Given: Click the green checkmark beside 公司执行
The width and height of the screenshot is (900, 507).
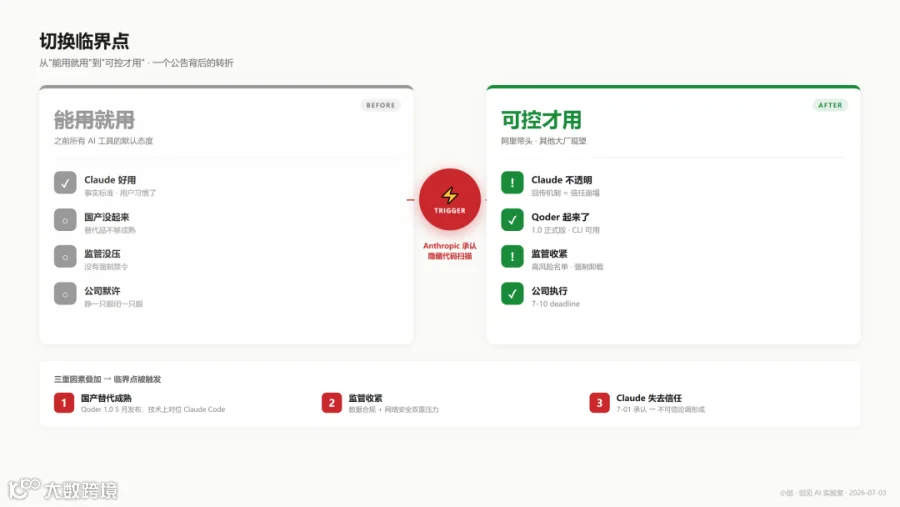Looking at the screenshot, I should point(512,294).
